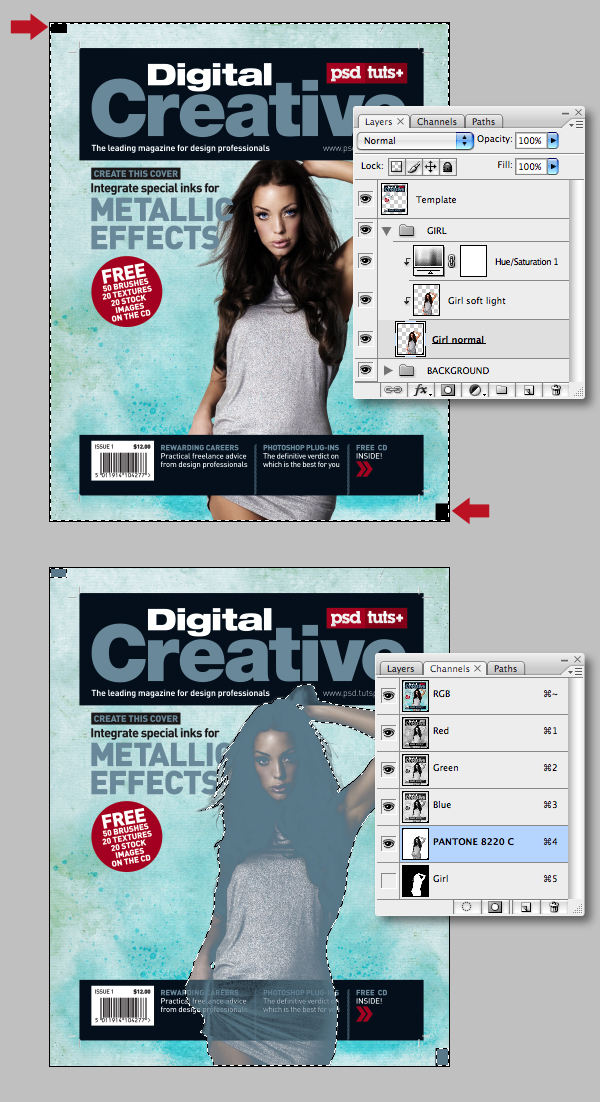The image size is (600, 1102).
Task: Enable Lock all padlock icon
Action: [x=448, y=167]
